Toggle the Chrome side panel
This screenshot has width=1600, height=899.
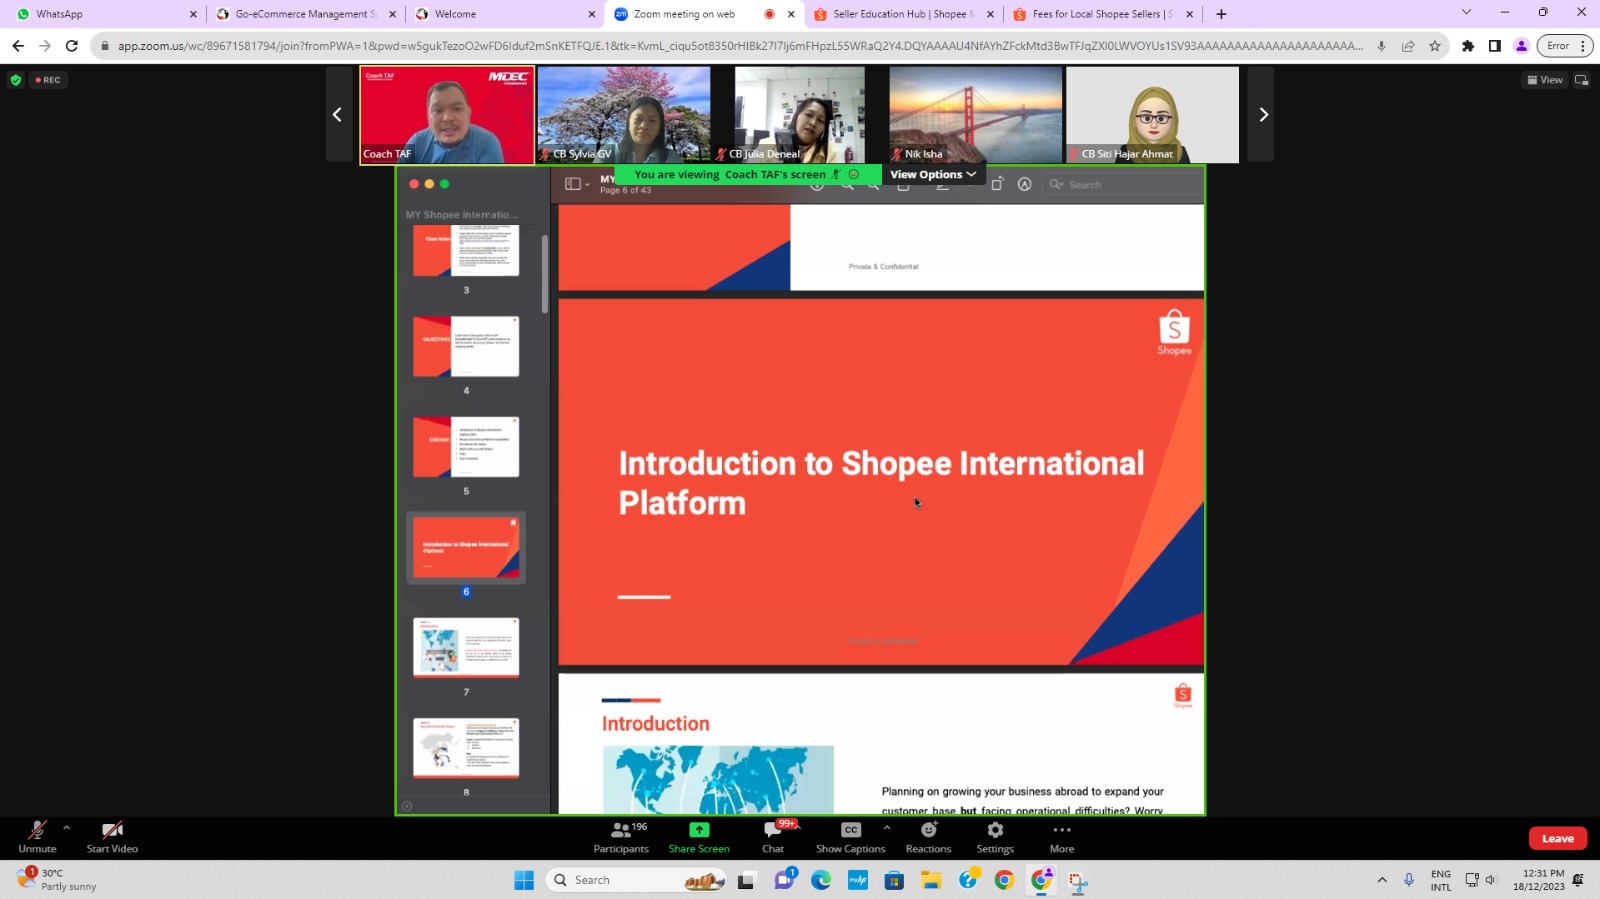[1495, 45]
